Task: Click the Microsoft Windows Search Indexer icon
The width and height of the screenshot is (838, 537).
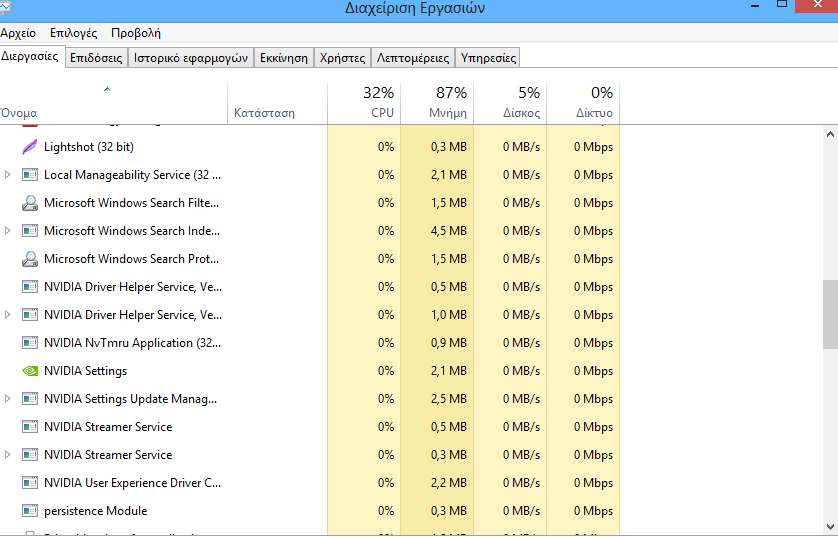Action: (29, 231)
